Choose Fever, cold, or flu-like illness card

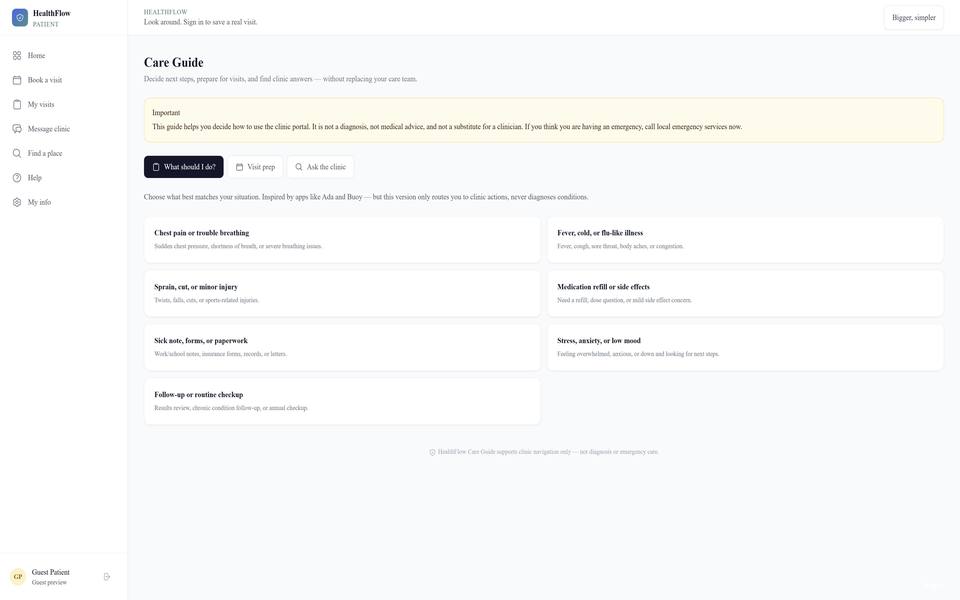click(745, 239)
